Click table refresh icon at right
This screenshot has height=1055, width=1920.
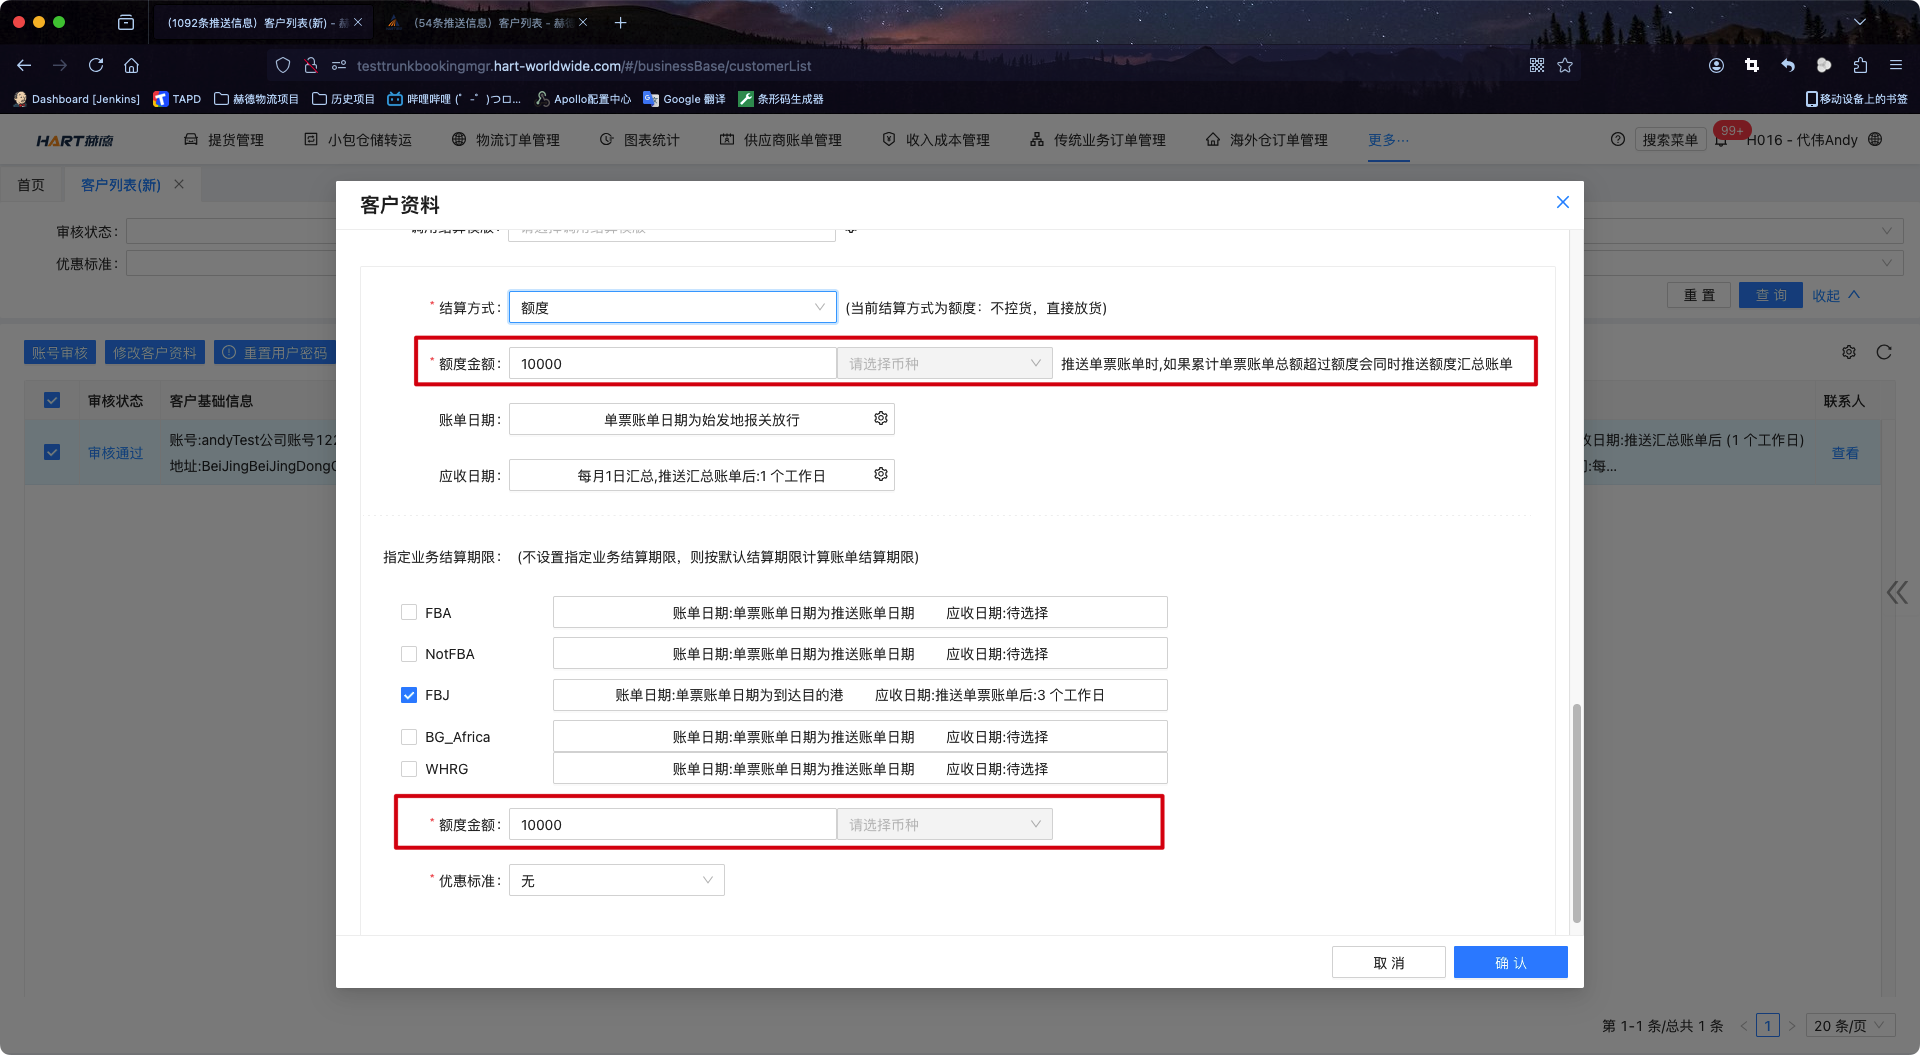pyautogui.click(x=1884, y=352)
